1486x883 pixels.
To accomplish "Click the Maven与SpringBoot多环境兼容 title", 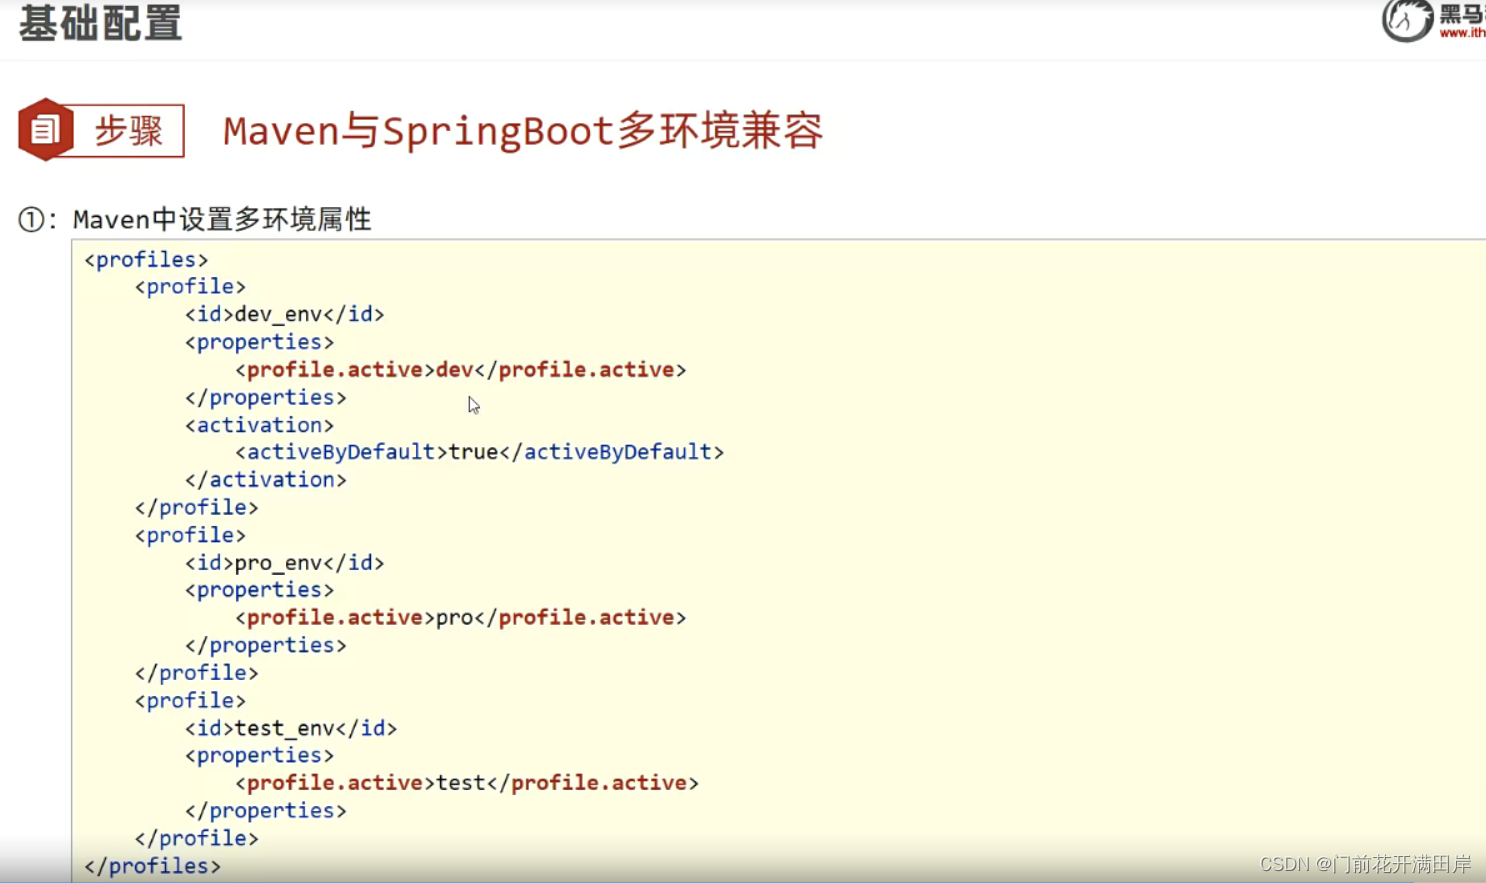I will [x=523, y=131].
